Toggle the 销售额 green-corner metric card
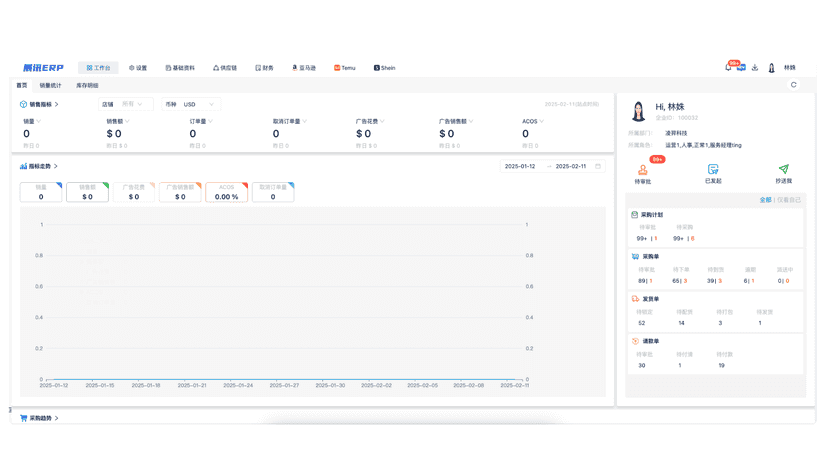The height and width of the screenshot is (466, 828). (x=88, y=192)
